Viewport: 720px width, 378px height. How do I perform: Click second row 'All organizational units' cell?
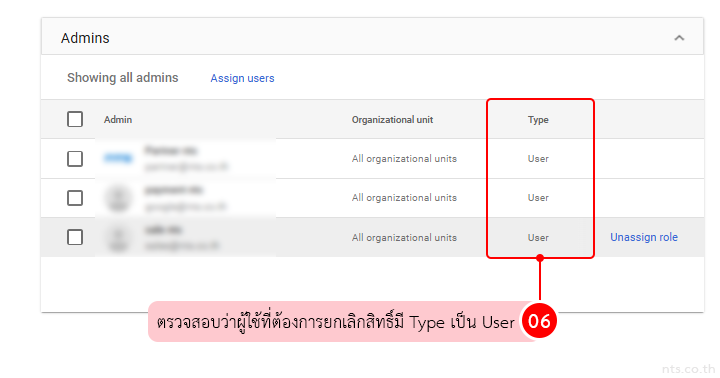point(405,197)
